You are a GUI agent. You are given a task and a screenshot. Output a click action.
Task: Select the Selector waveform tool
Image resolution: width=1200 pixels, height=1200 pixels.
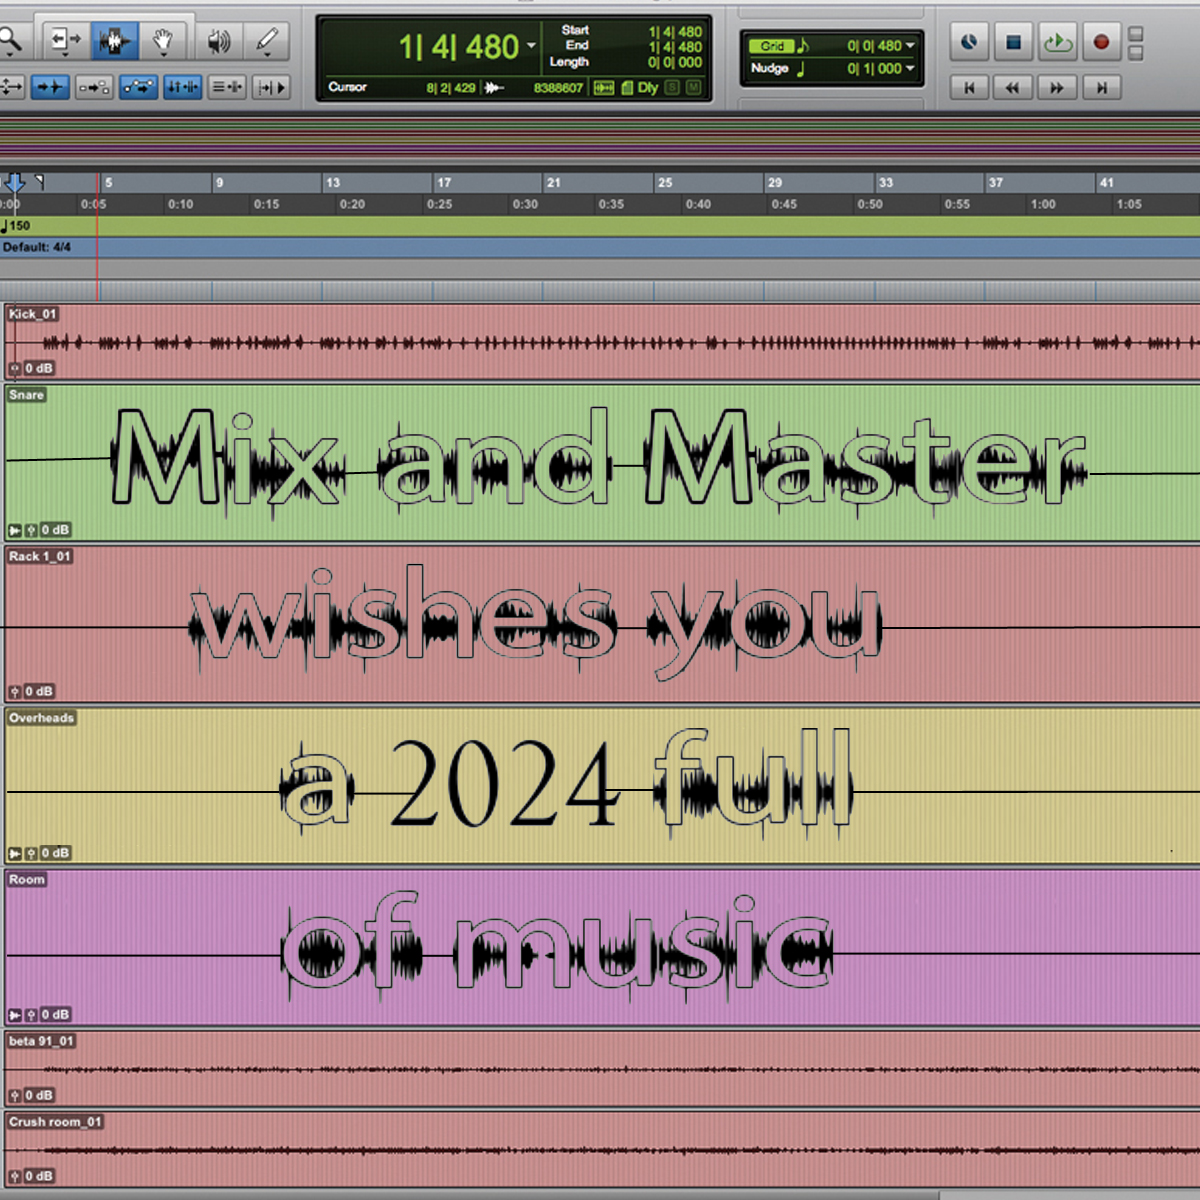click(113, 41)
